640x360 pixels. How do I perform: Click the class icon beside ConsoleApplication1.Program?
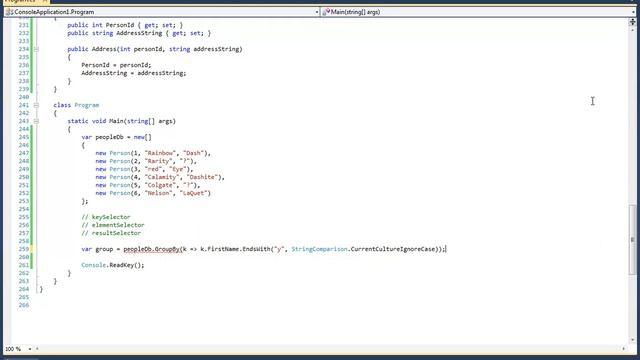point(9,12)
